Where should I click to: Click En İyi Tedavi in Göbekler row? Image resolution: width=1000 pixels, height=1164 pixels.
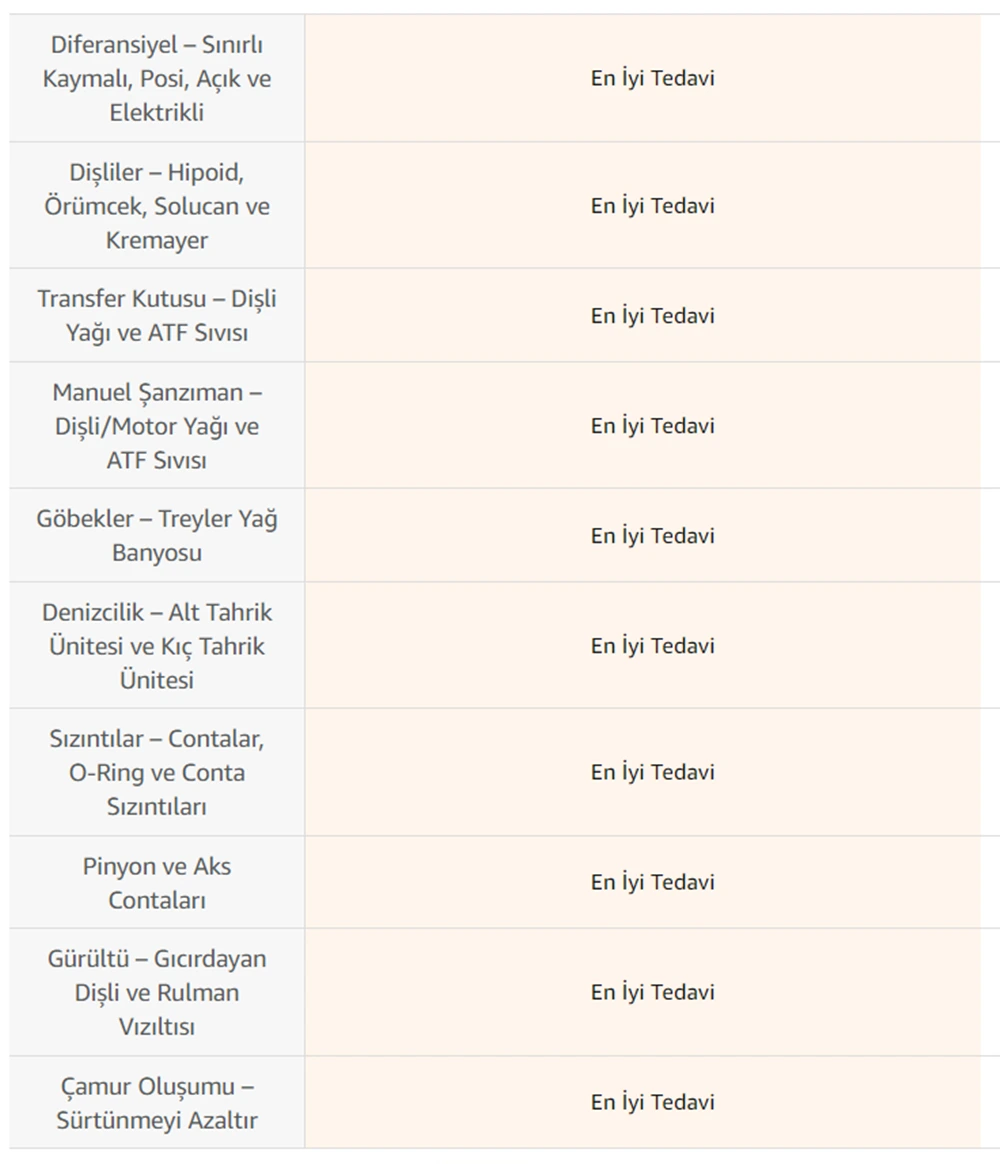653,535
